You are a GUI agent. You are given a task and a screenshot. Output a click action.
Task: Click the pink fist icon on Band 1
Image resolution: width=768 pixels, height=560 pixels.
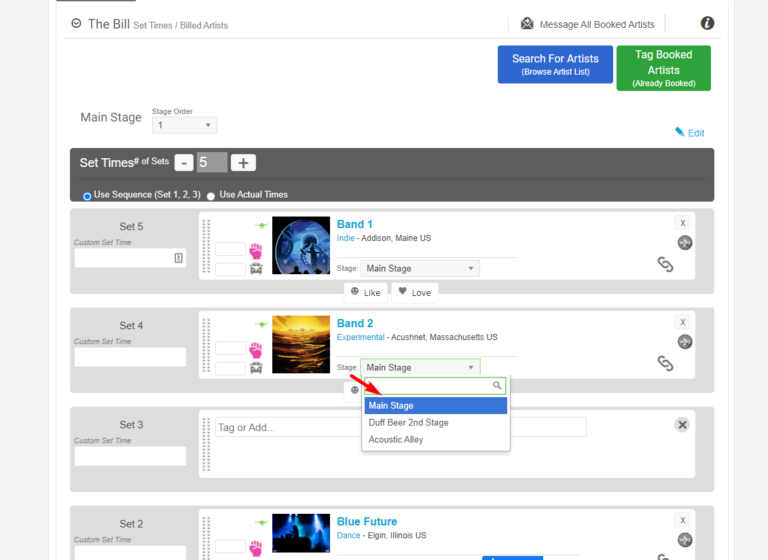pyautogui.click(x=256, y=250)
